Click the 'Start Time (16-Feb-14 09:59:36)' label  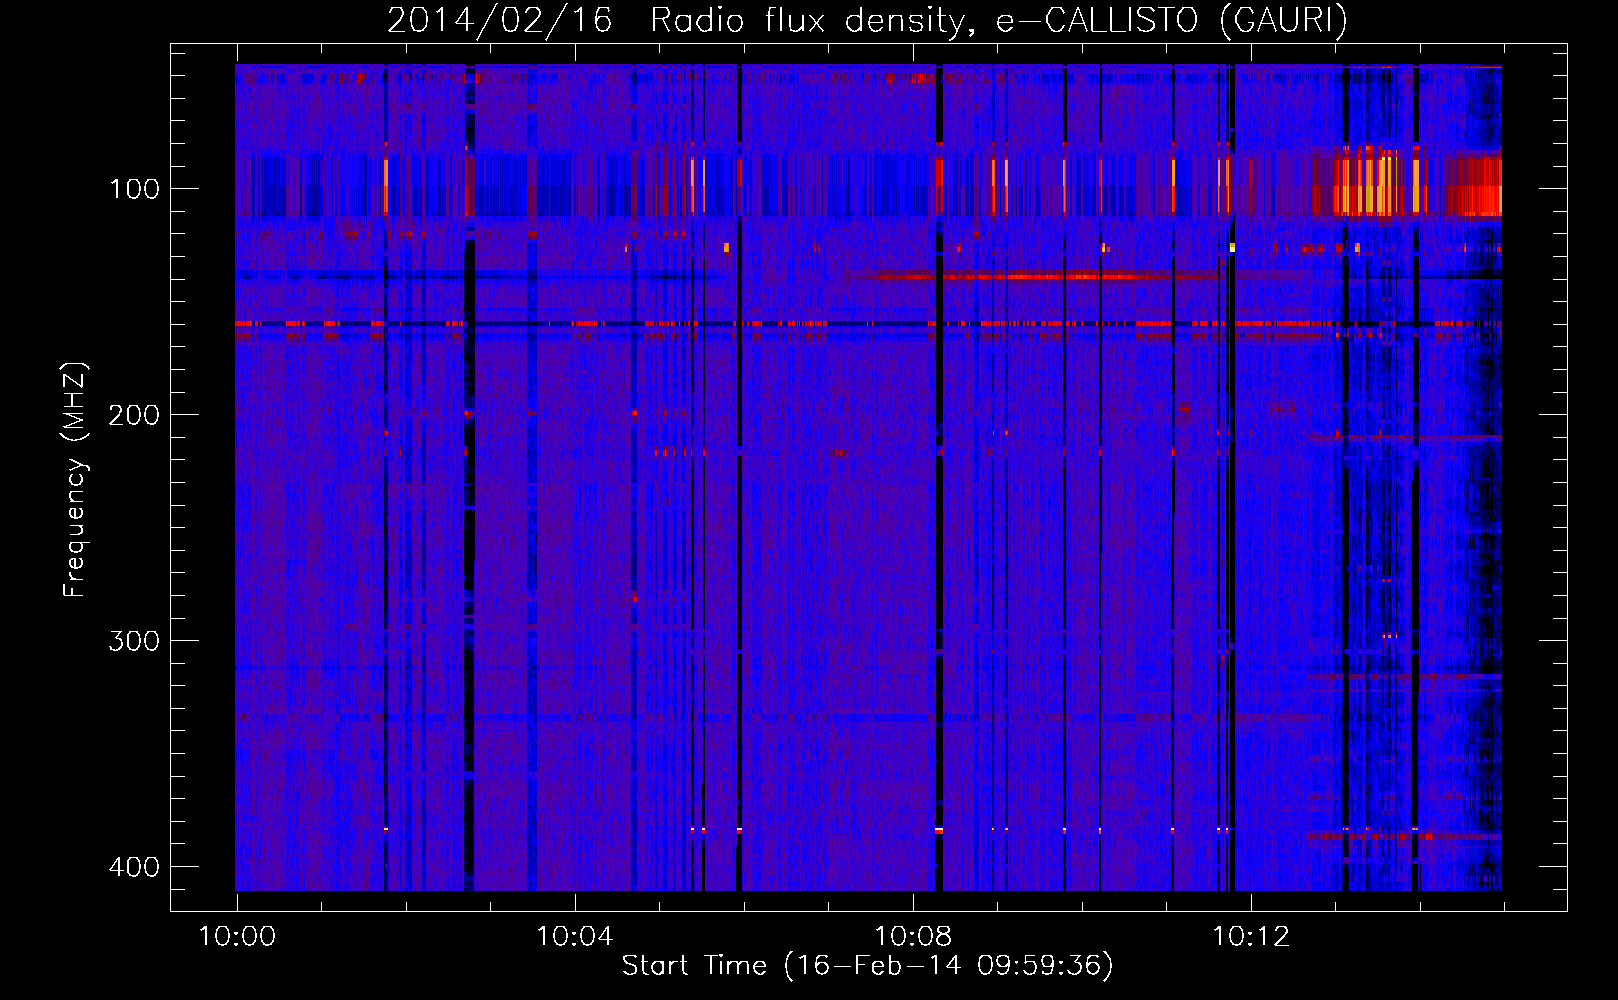pyautogui.click(x=867, y=966)
